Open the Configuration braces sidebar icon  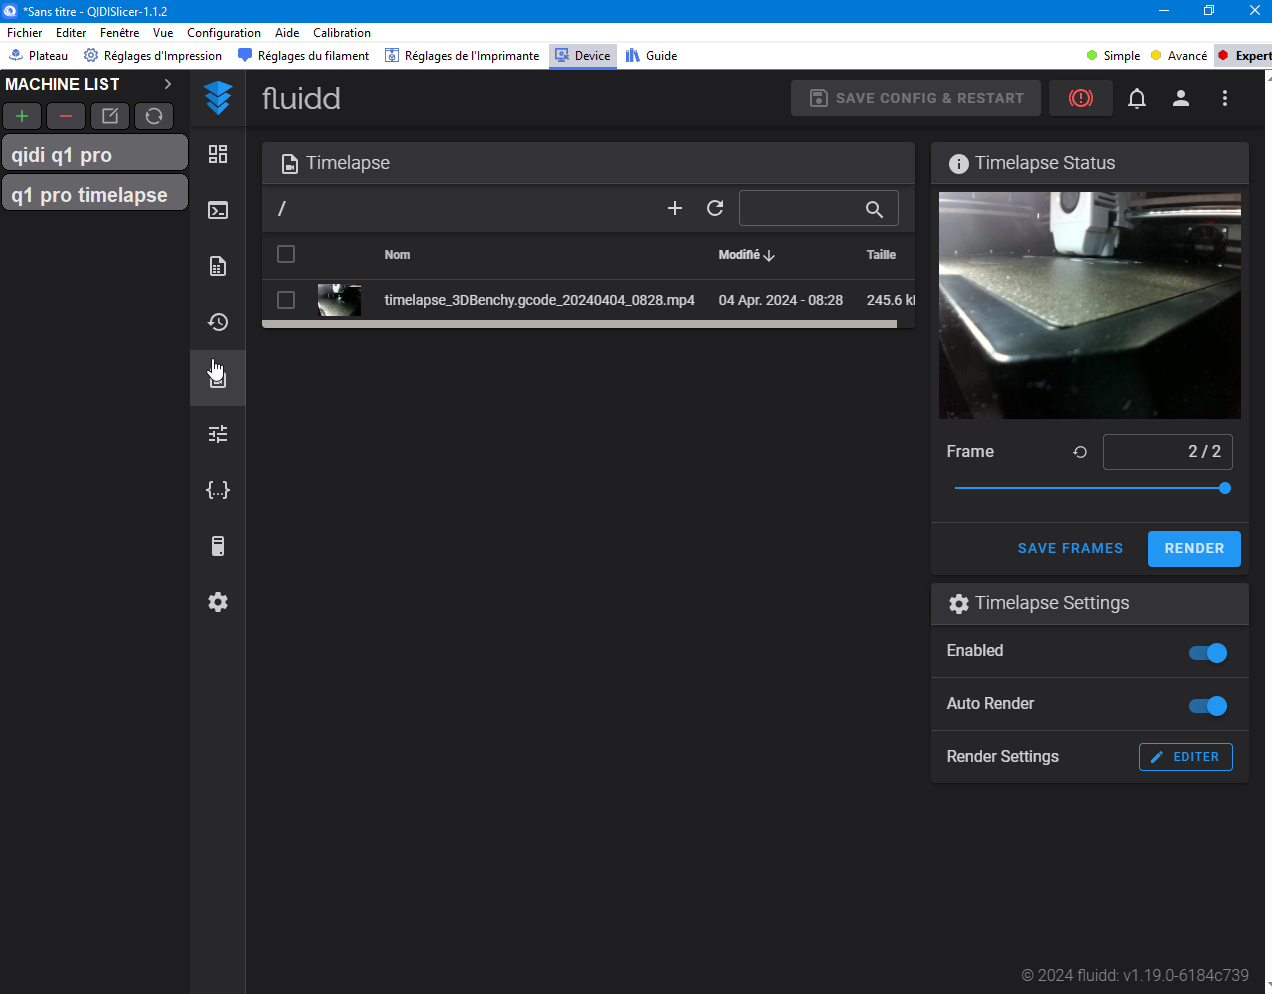[218, 490]
